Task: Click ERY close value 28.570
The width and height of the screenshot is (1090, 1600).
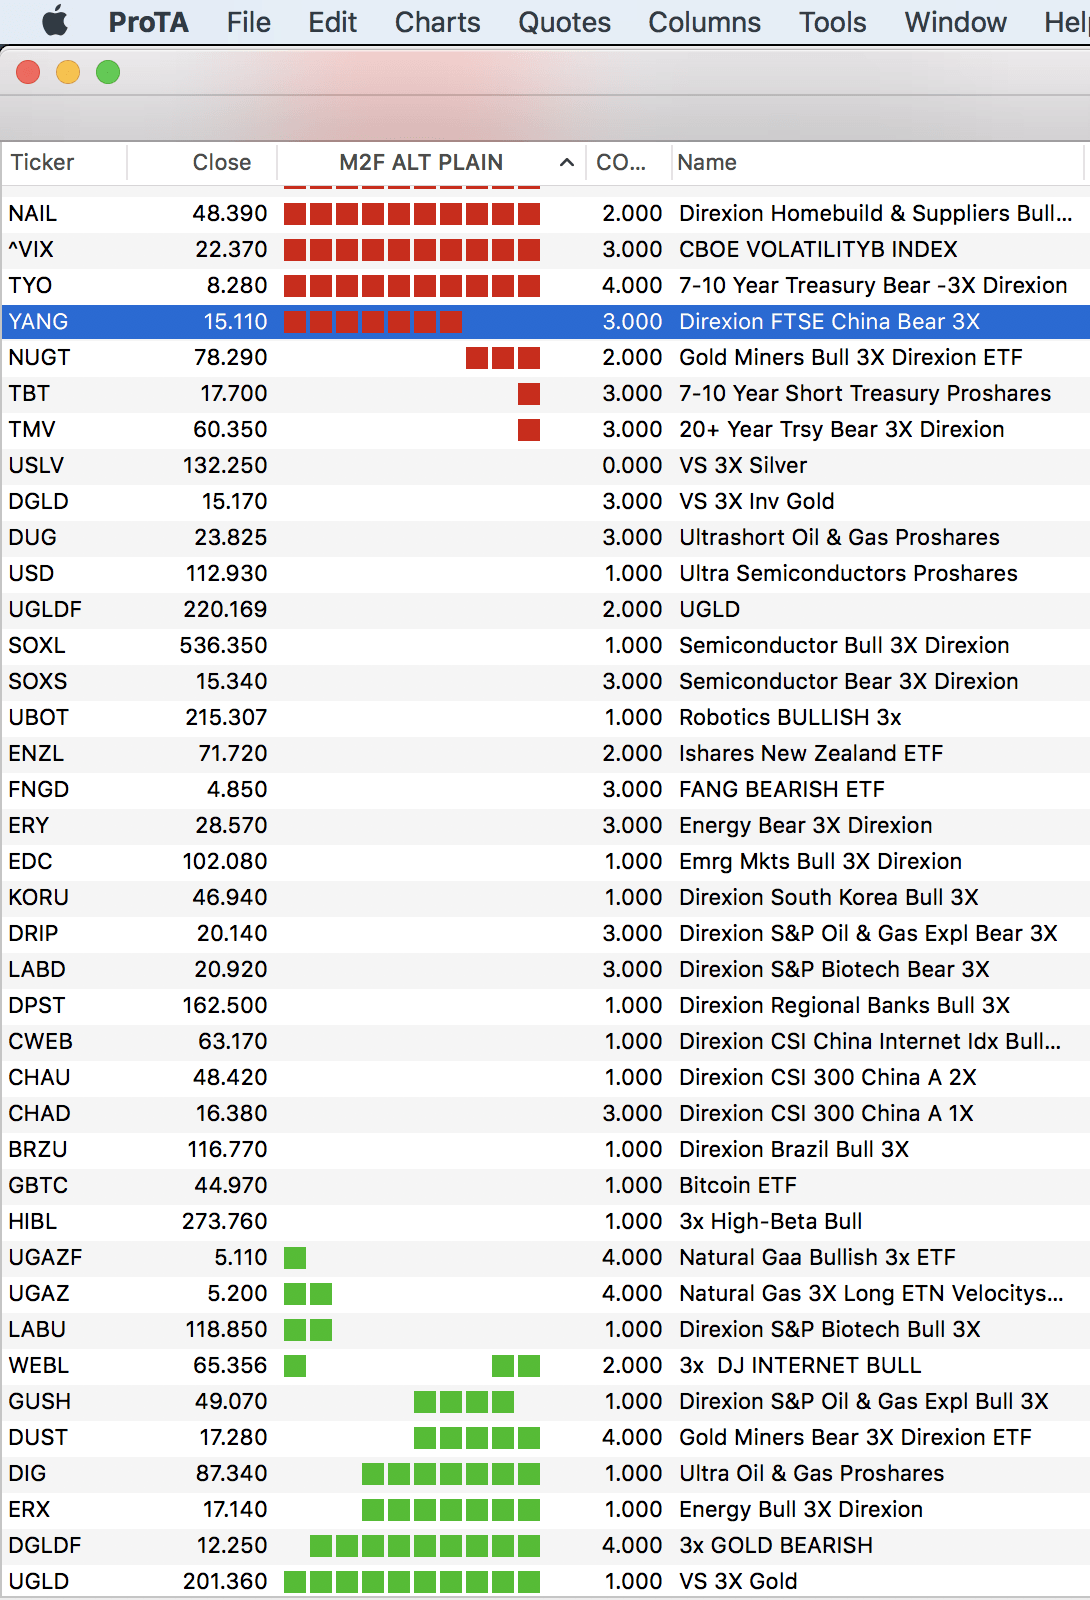Action: (231, 825)
